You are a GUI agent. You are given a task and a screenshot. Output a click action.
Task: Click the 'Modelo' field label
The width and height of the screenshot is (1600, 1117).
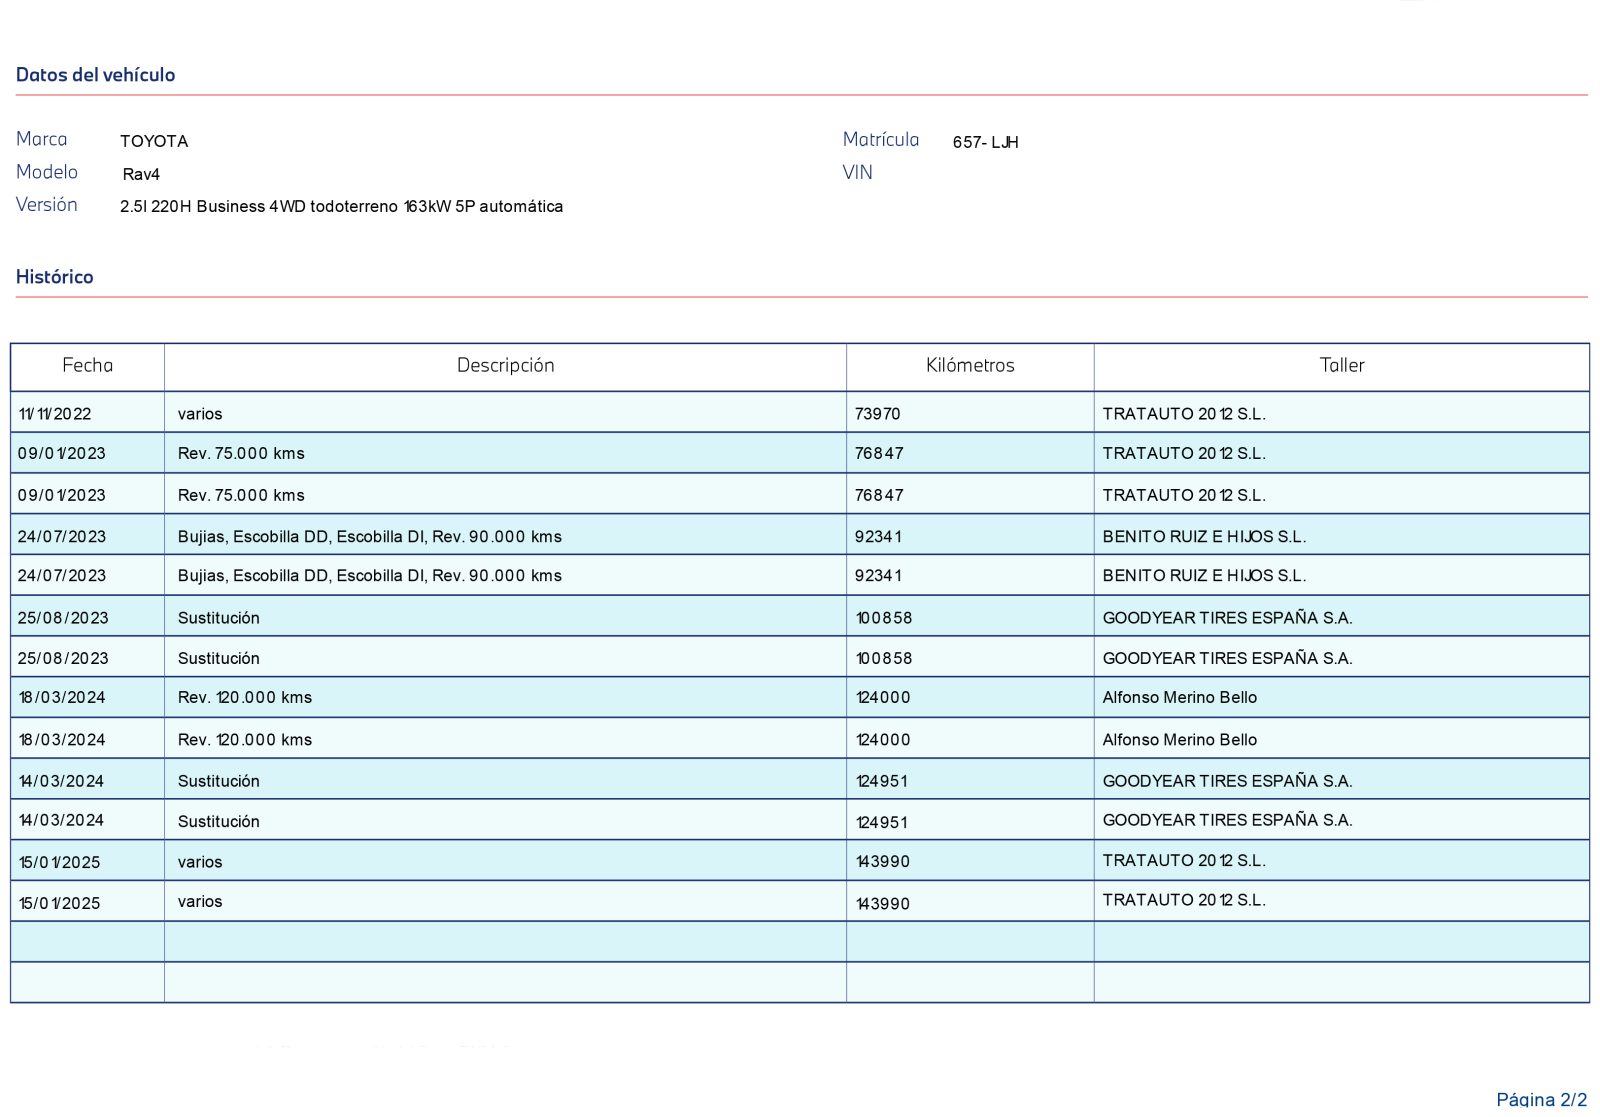pos(47,172)
